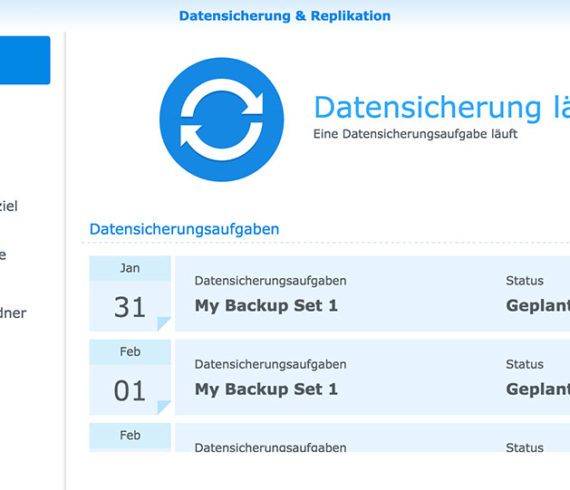This screenshot has width=570, height=490.
Task: Open the sidebar entry ending in 'e'
Action: tap(3, 255)
